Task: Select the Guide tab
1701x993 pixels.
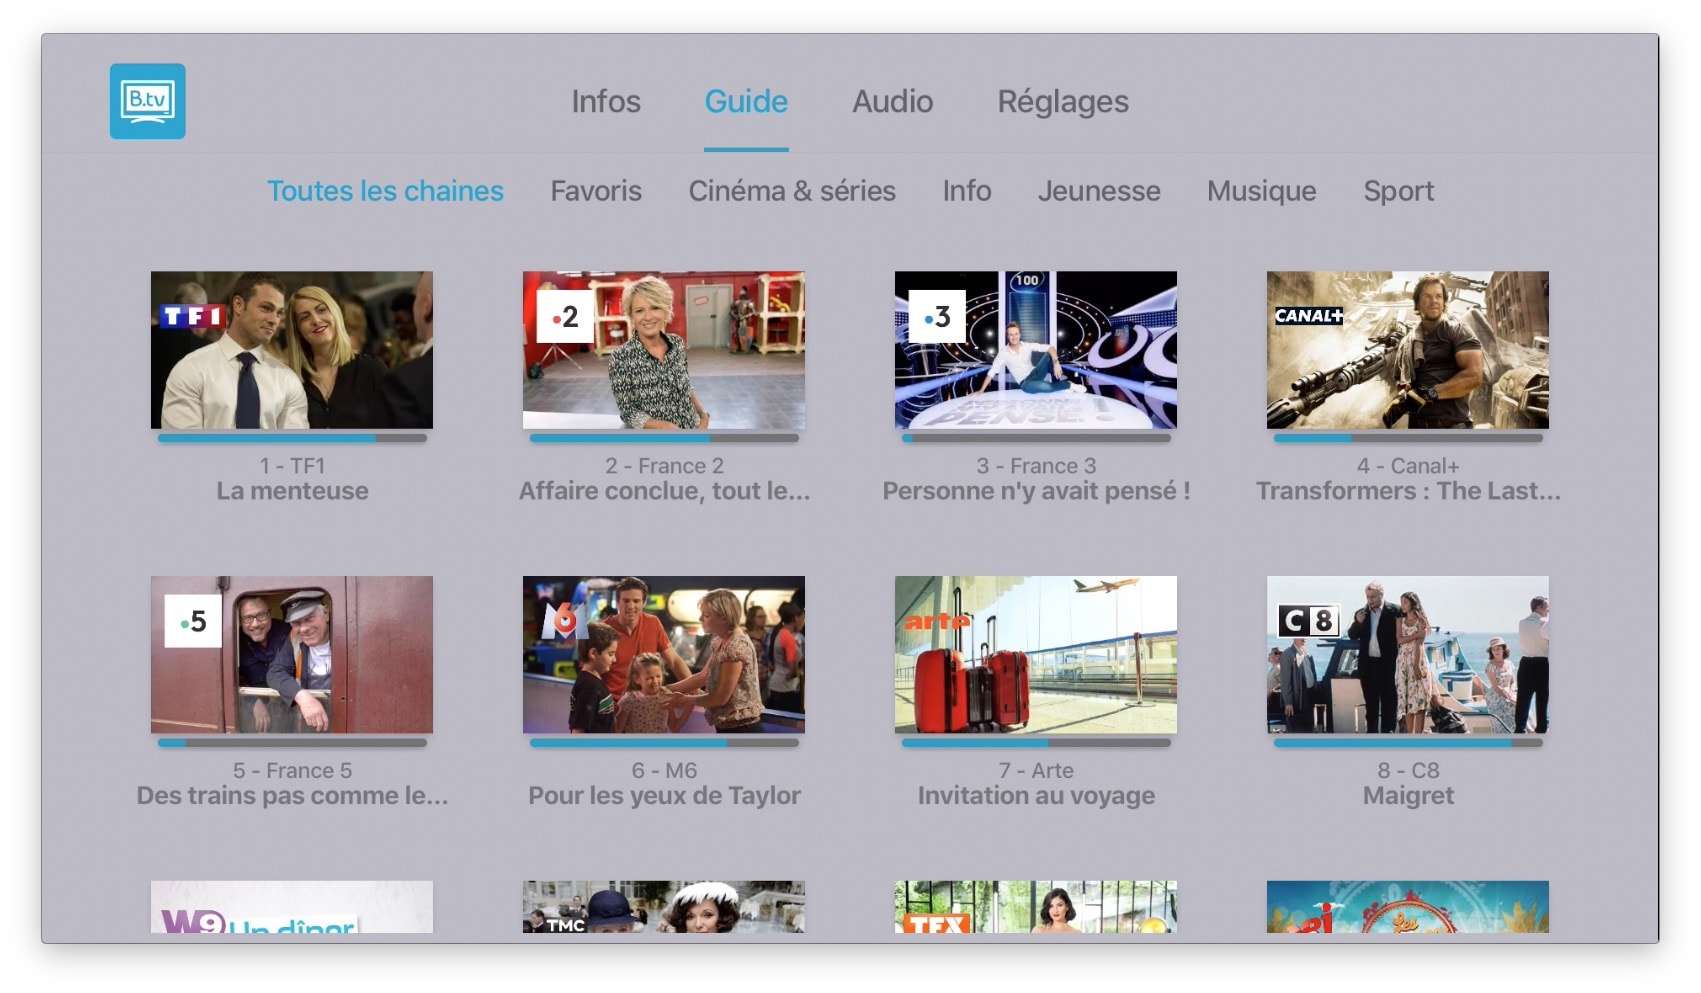Action: (746, 101)
